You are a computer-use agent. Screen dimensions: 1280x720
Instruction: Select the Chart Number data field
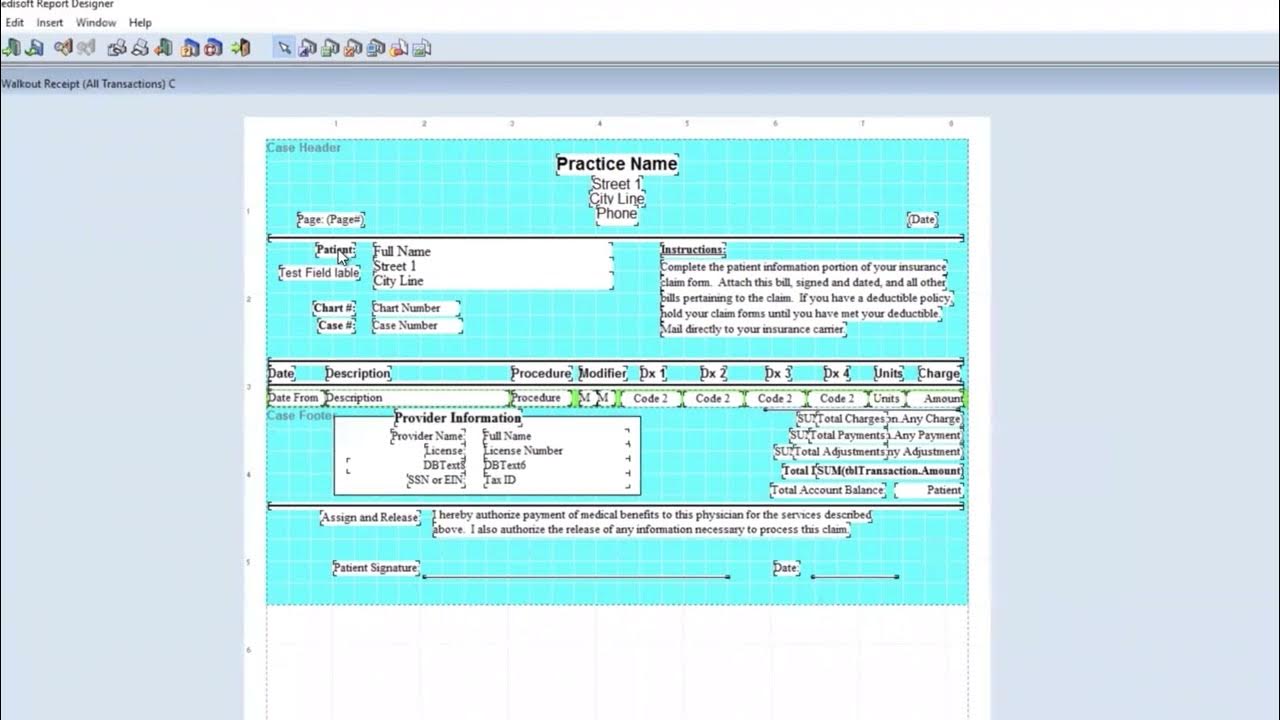(x=416, y=308)
